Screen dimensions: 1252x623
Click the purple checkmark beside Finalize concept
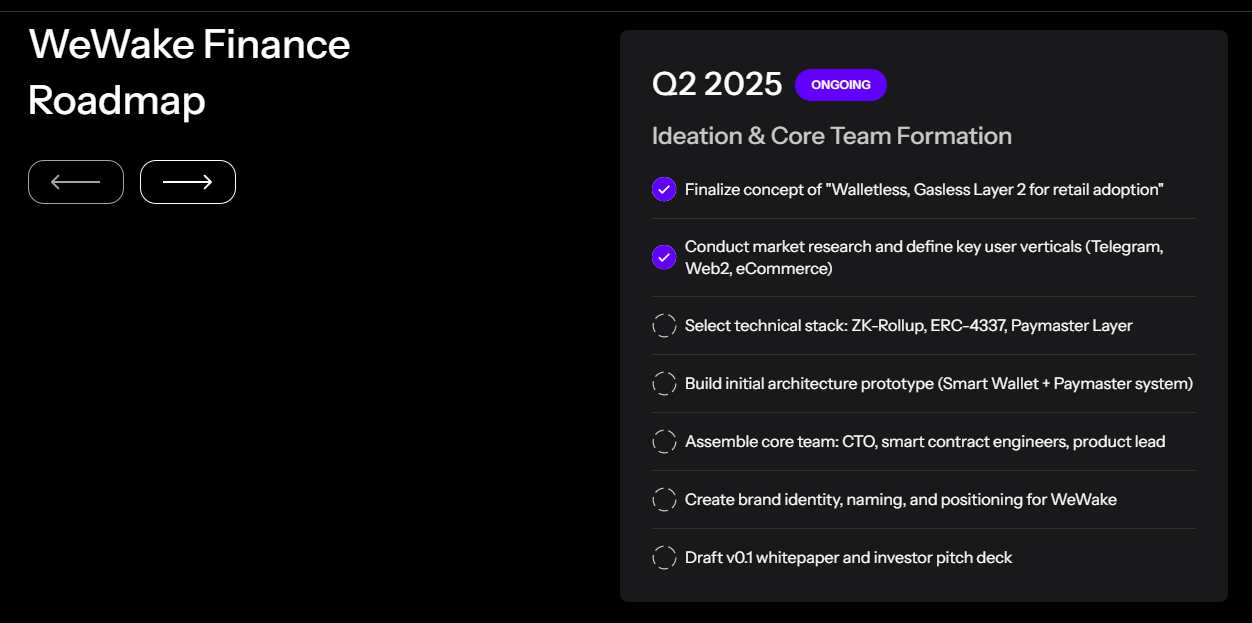coord(664,189)
